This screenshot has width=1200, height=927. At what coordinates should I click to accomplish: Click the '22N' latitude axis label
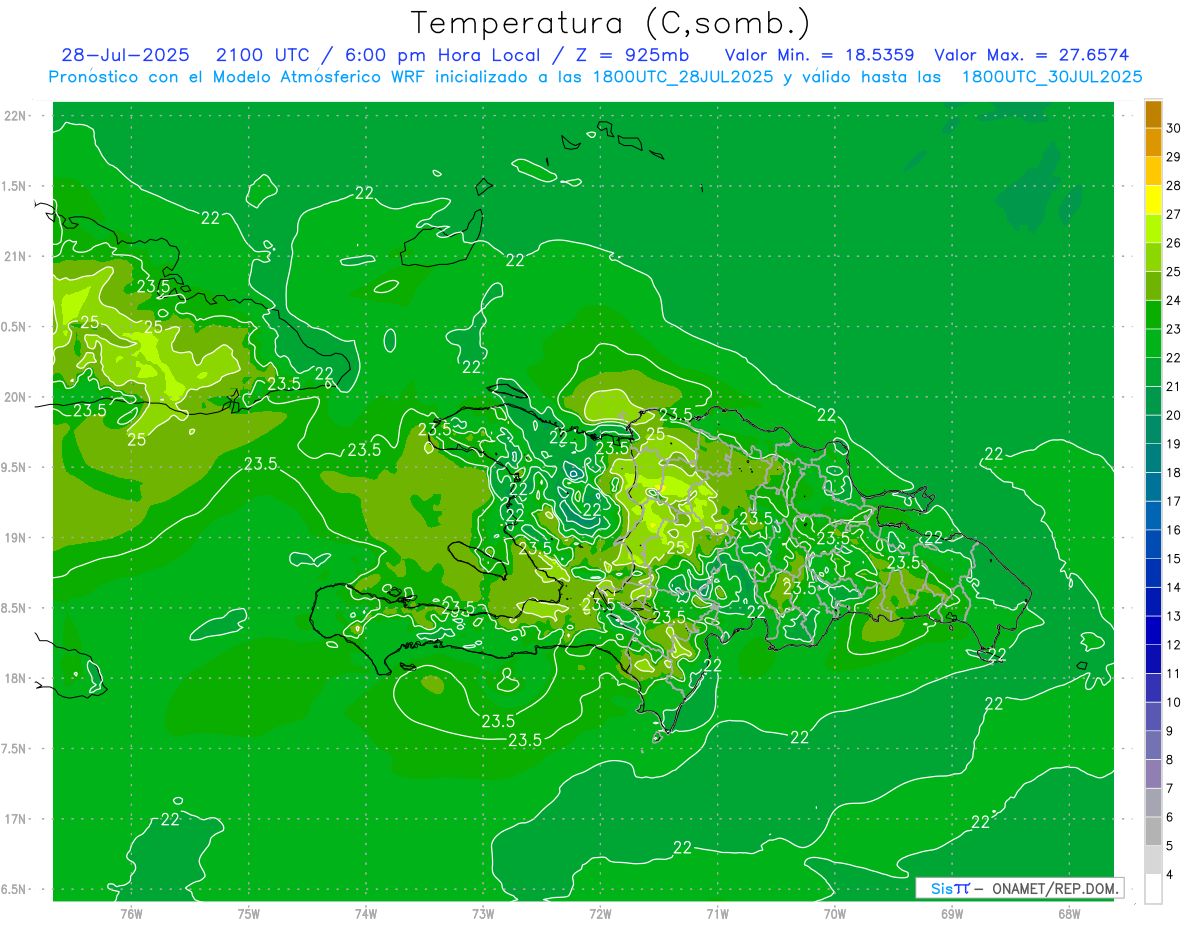[x=15, y=115]
